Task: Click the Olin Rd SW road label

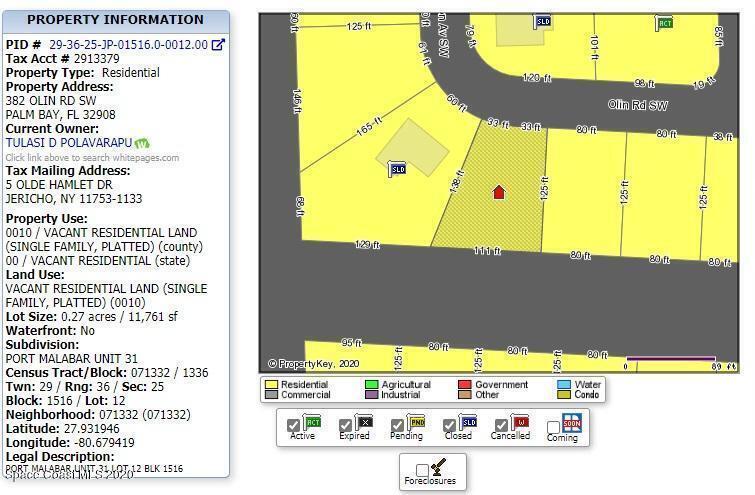Action: pyautogui.click(x=638, y=105)
